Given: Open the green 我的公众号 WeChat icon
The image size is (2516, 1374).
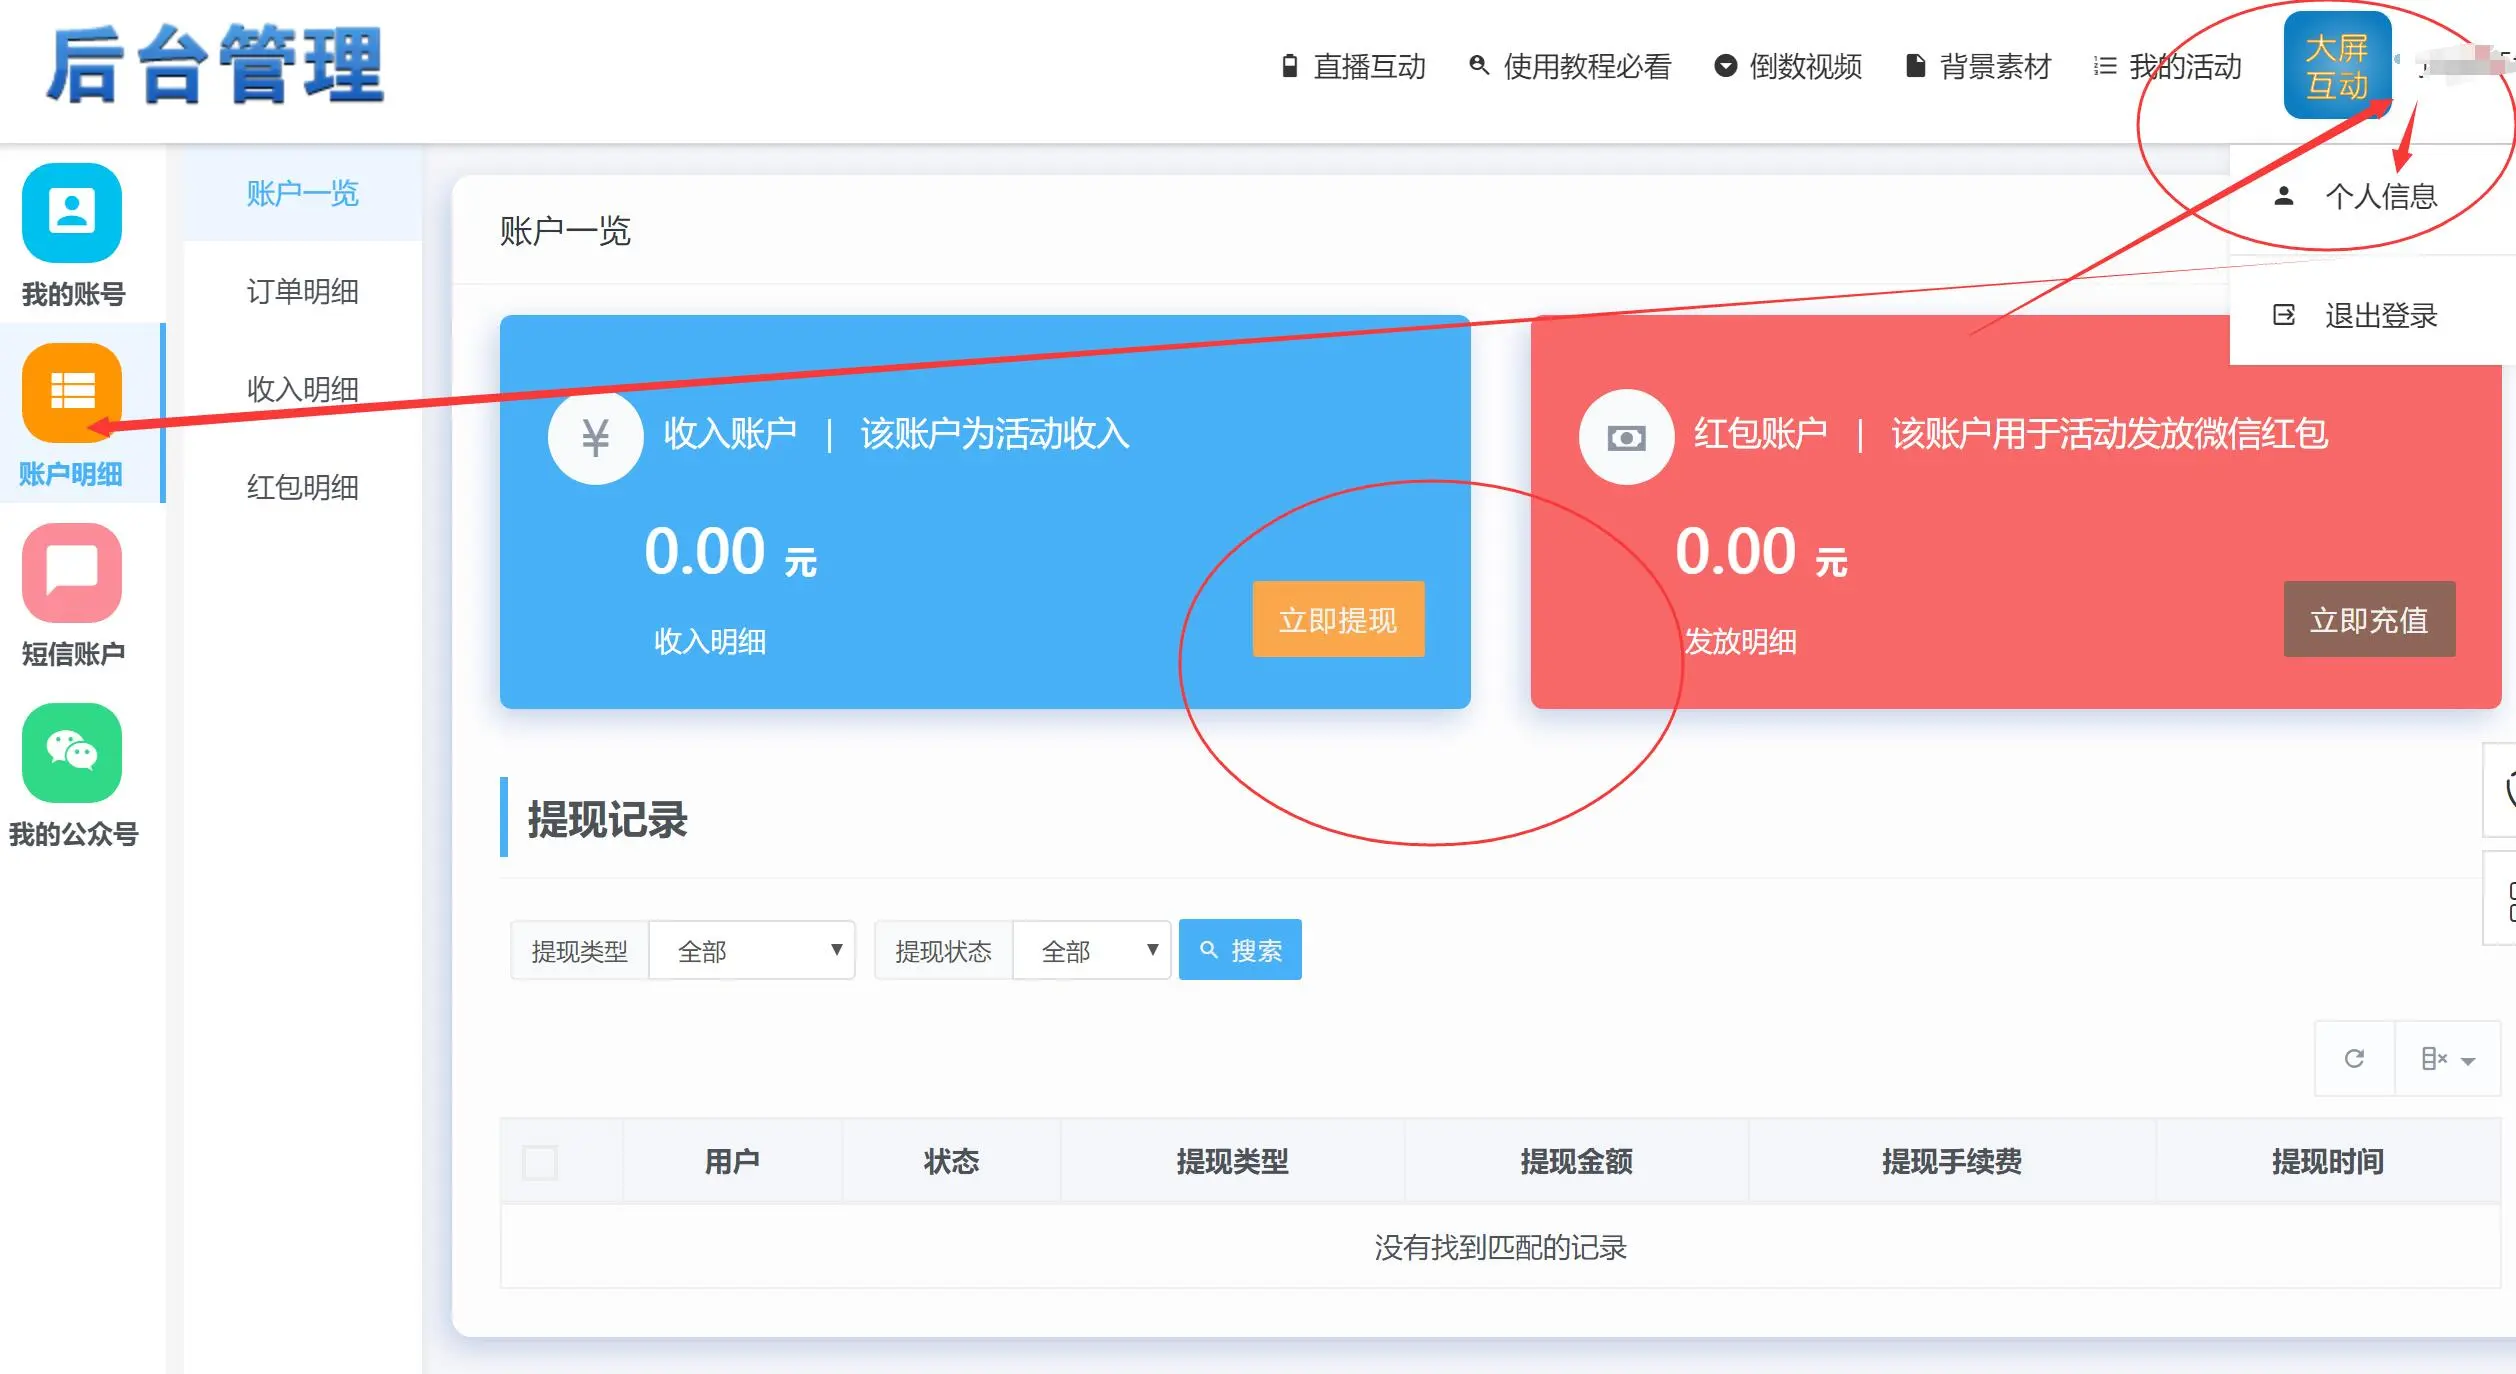Looking at the screenshot, I should click(72, 753).
